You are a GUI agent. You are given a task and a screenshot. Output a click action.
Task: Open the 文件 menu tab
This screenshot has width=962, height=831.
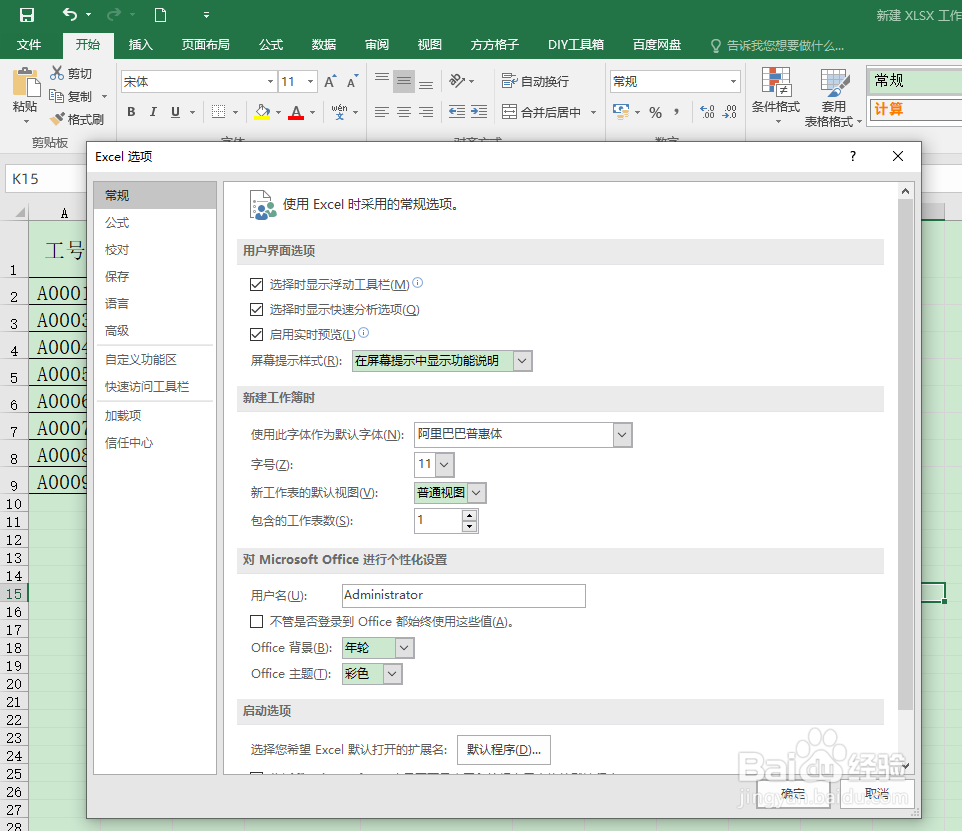coord(29,45)
